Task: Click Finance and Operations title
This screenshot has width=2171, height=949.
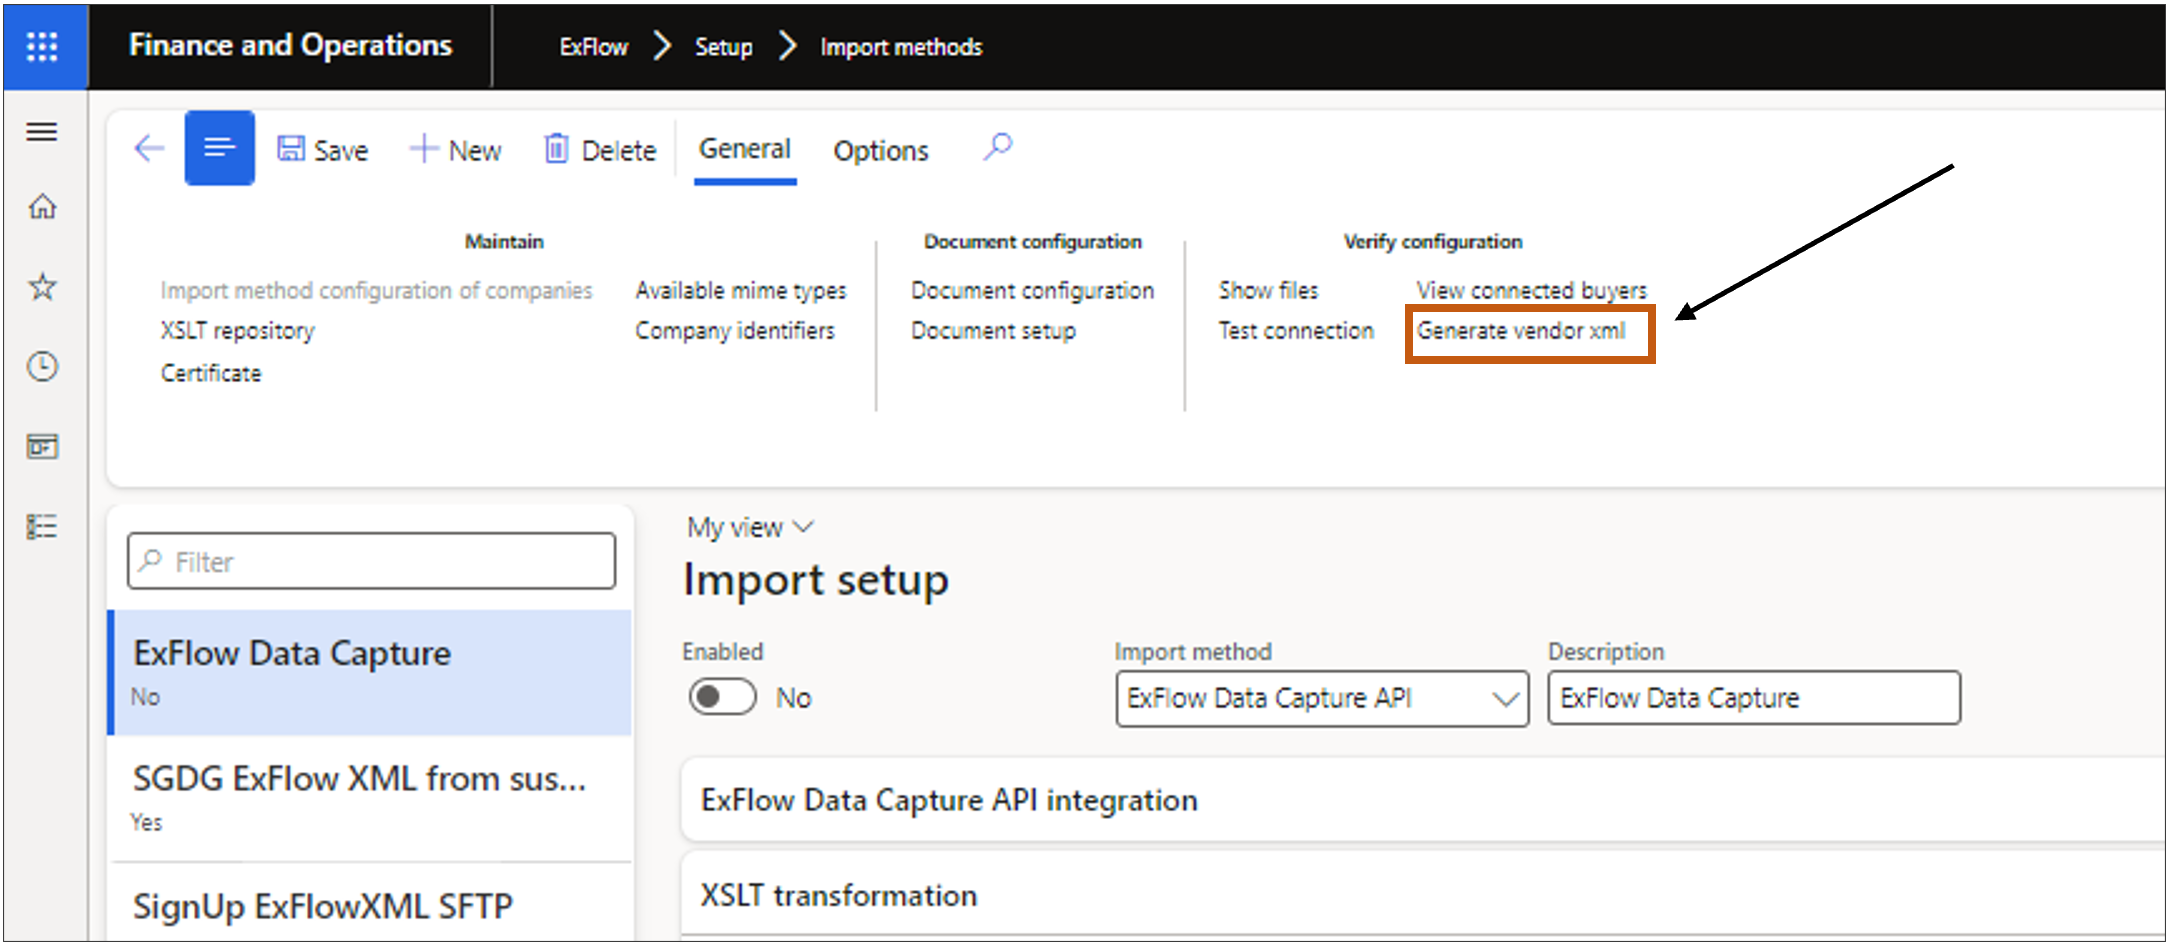Action: point(290,45)
